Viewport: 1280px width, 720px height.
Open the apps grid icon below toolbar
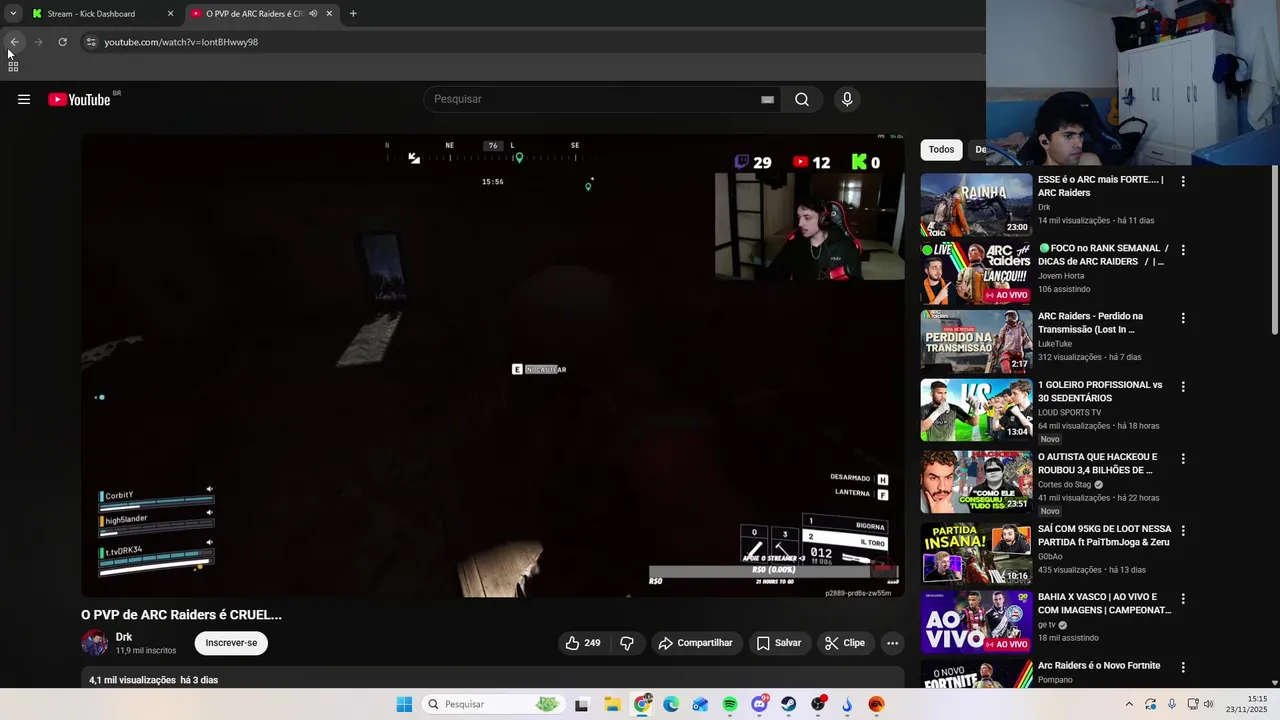13,66
